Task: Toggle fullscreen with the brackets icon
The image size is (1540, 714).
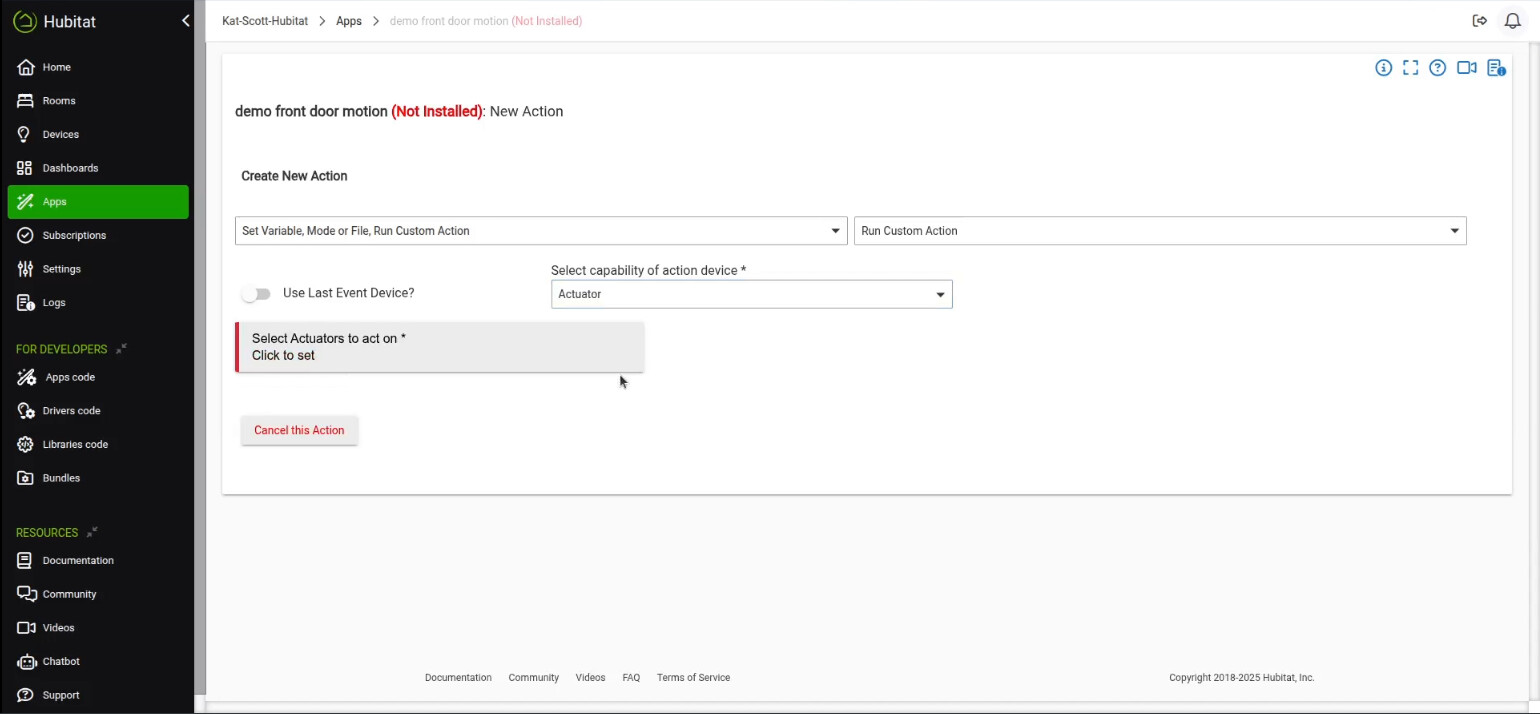Action: tap(1410, 68)
